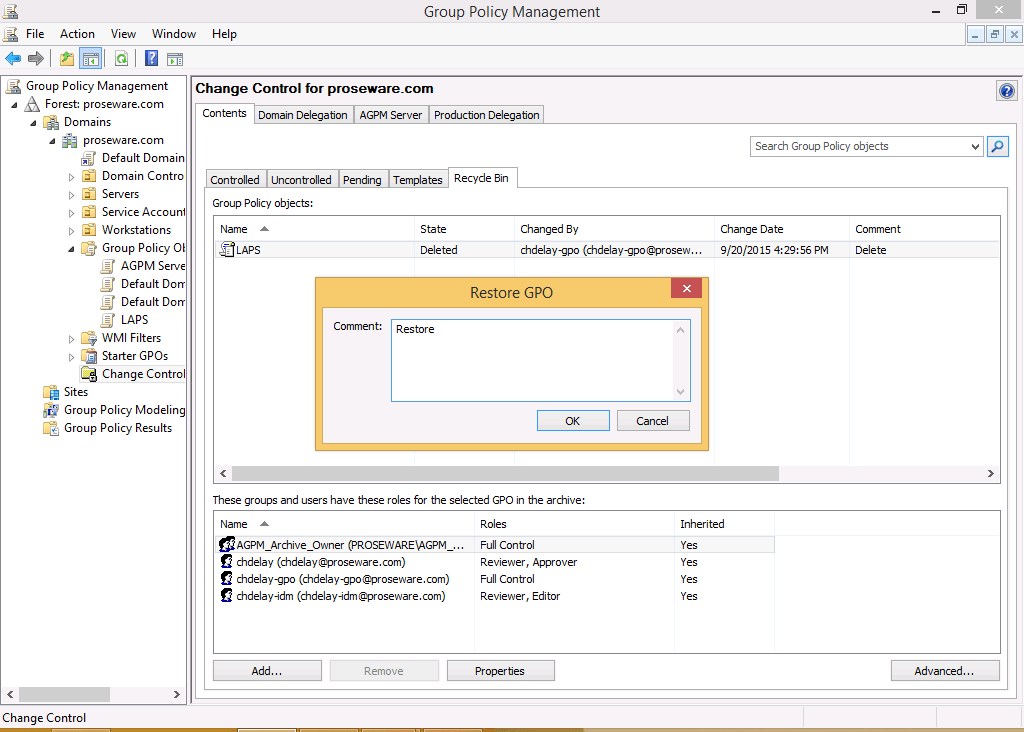This screenshot has width=1024, height=732.
Task: Click the help icon beside Change Control heading
Action: click(1006, 91)
